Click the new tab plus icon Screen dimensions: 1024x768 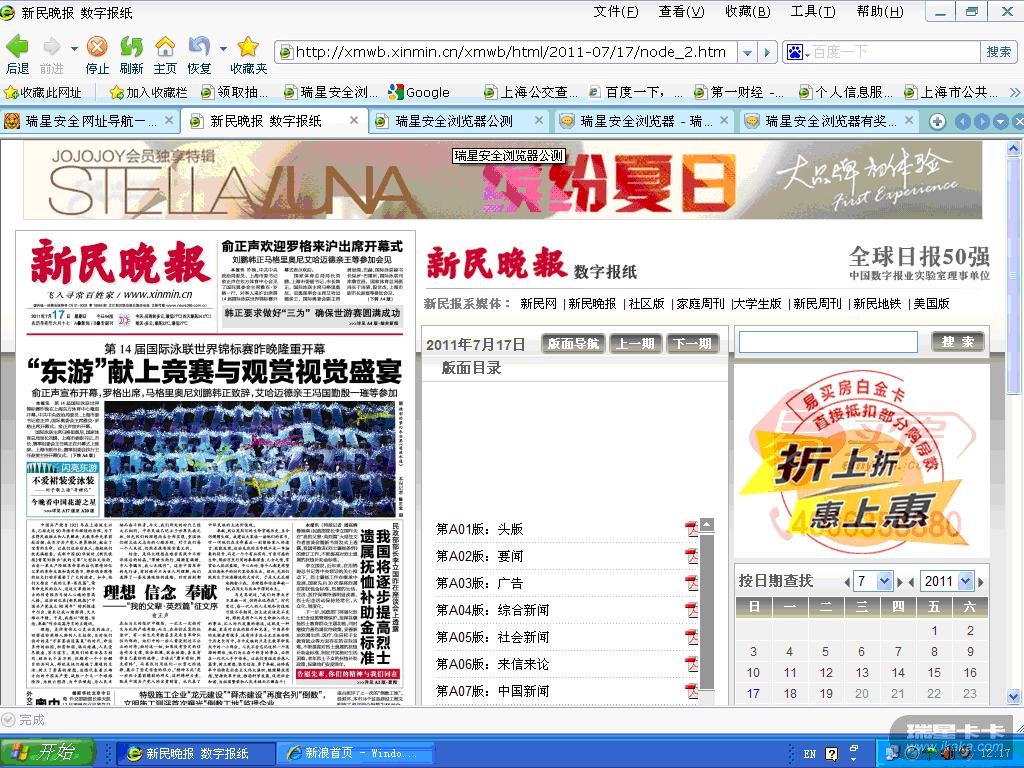click(x=936, y=121)
